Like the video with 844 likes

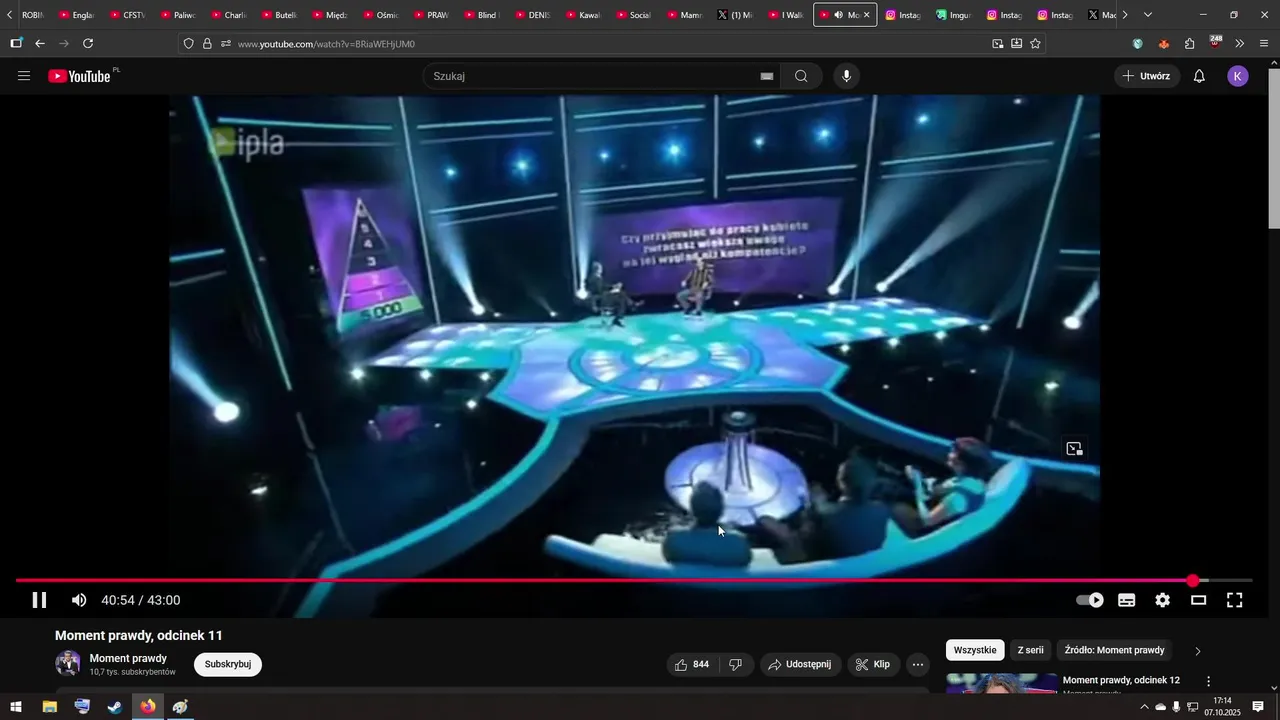(692, 664)
